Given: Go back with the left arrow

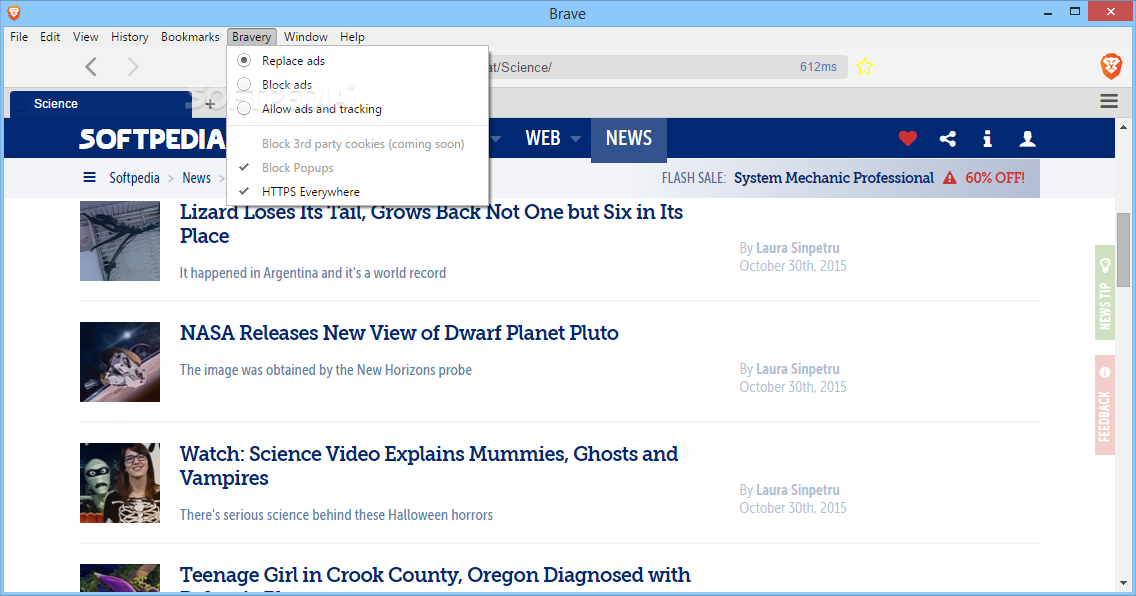Looking at the screenshot, I should pos(91,67).
